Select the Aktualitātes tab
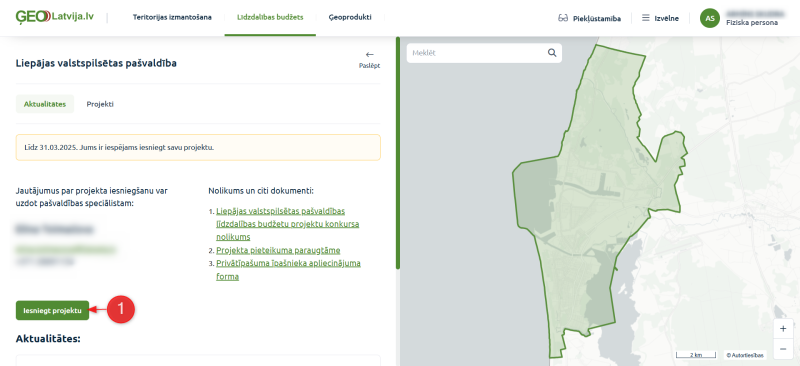 click(45, 104)
